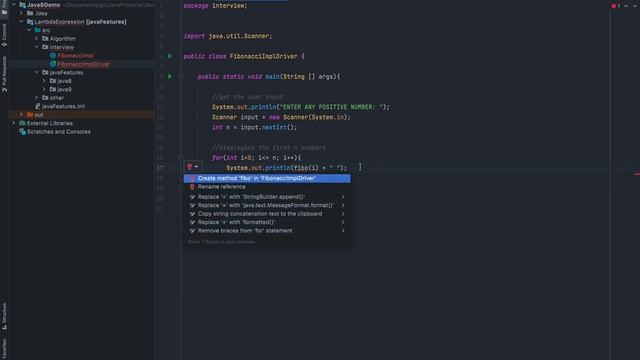This screenshot has height=360, width=640.
Task: Collapse the JavaBDemo project root
Action: 13,5
